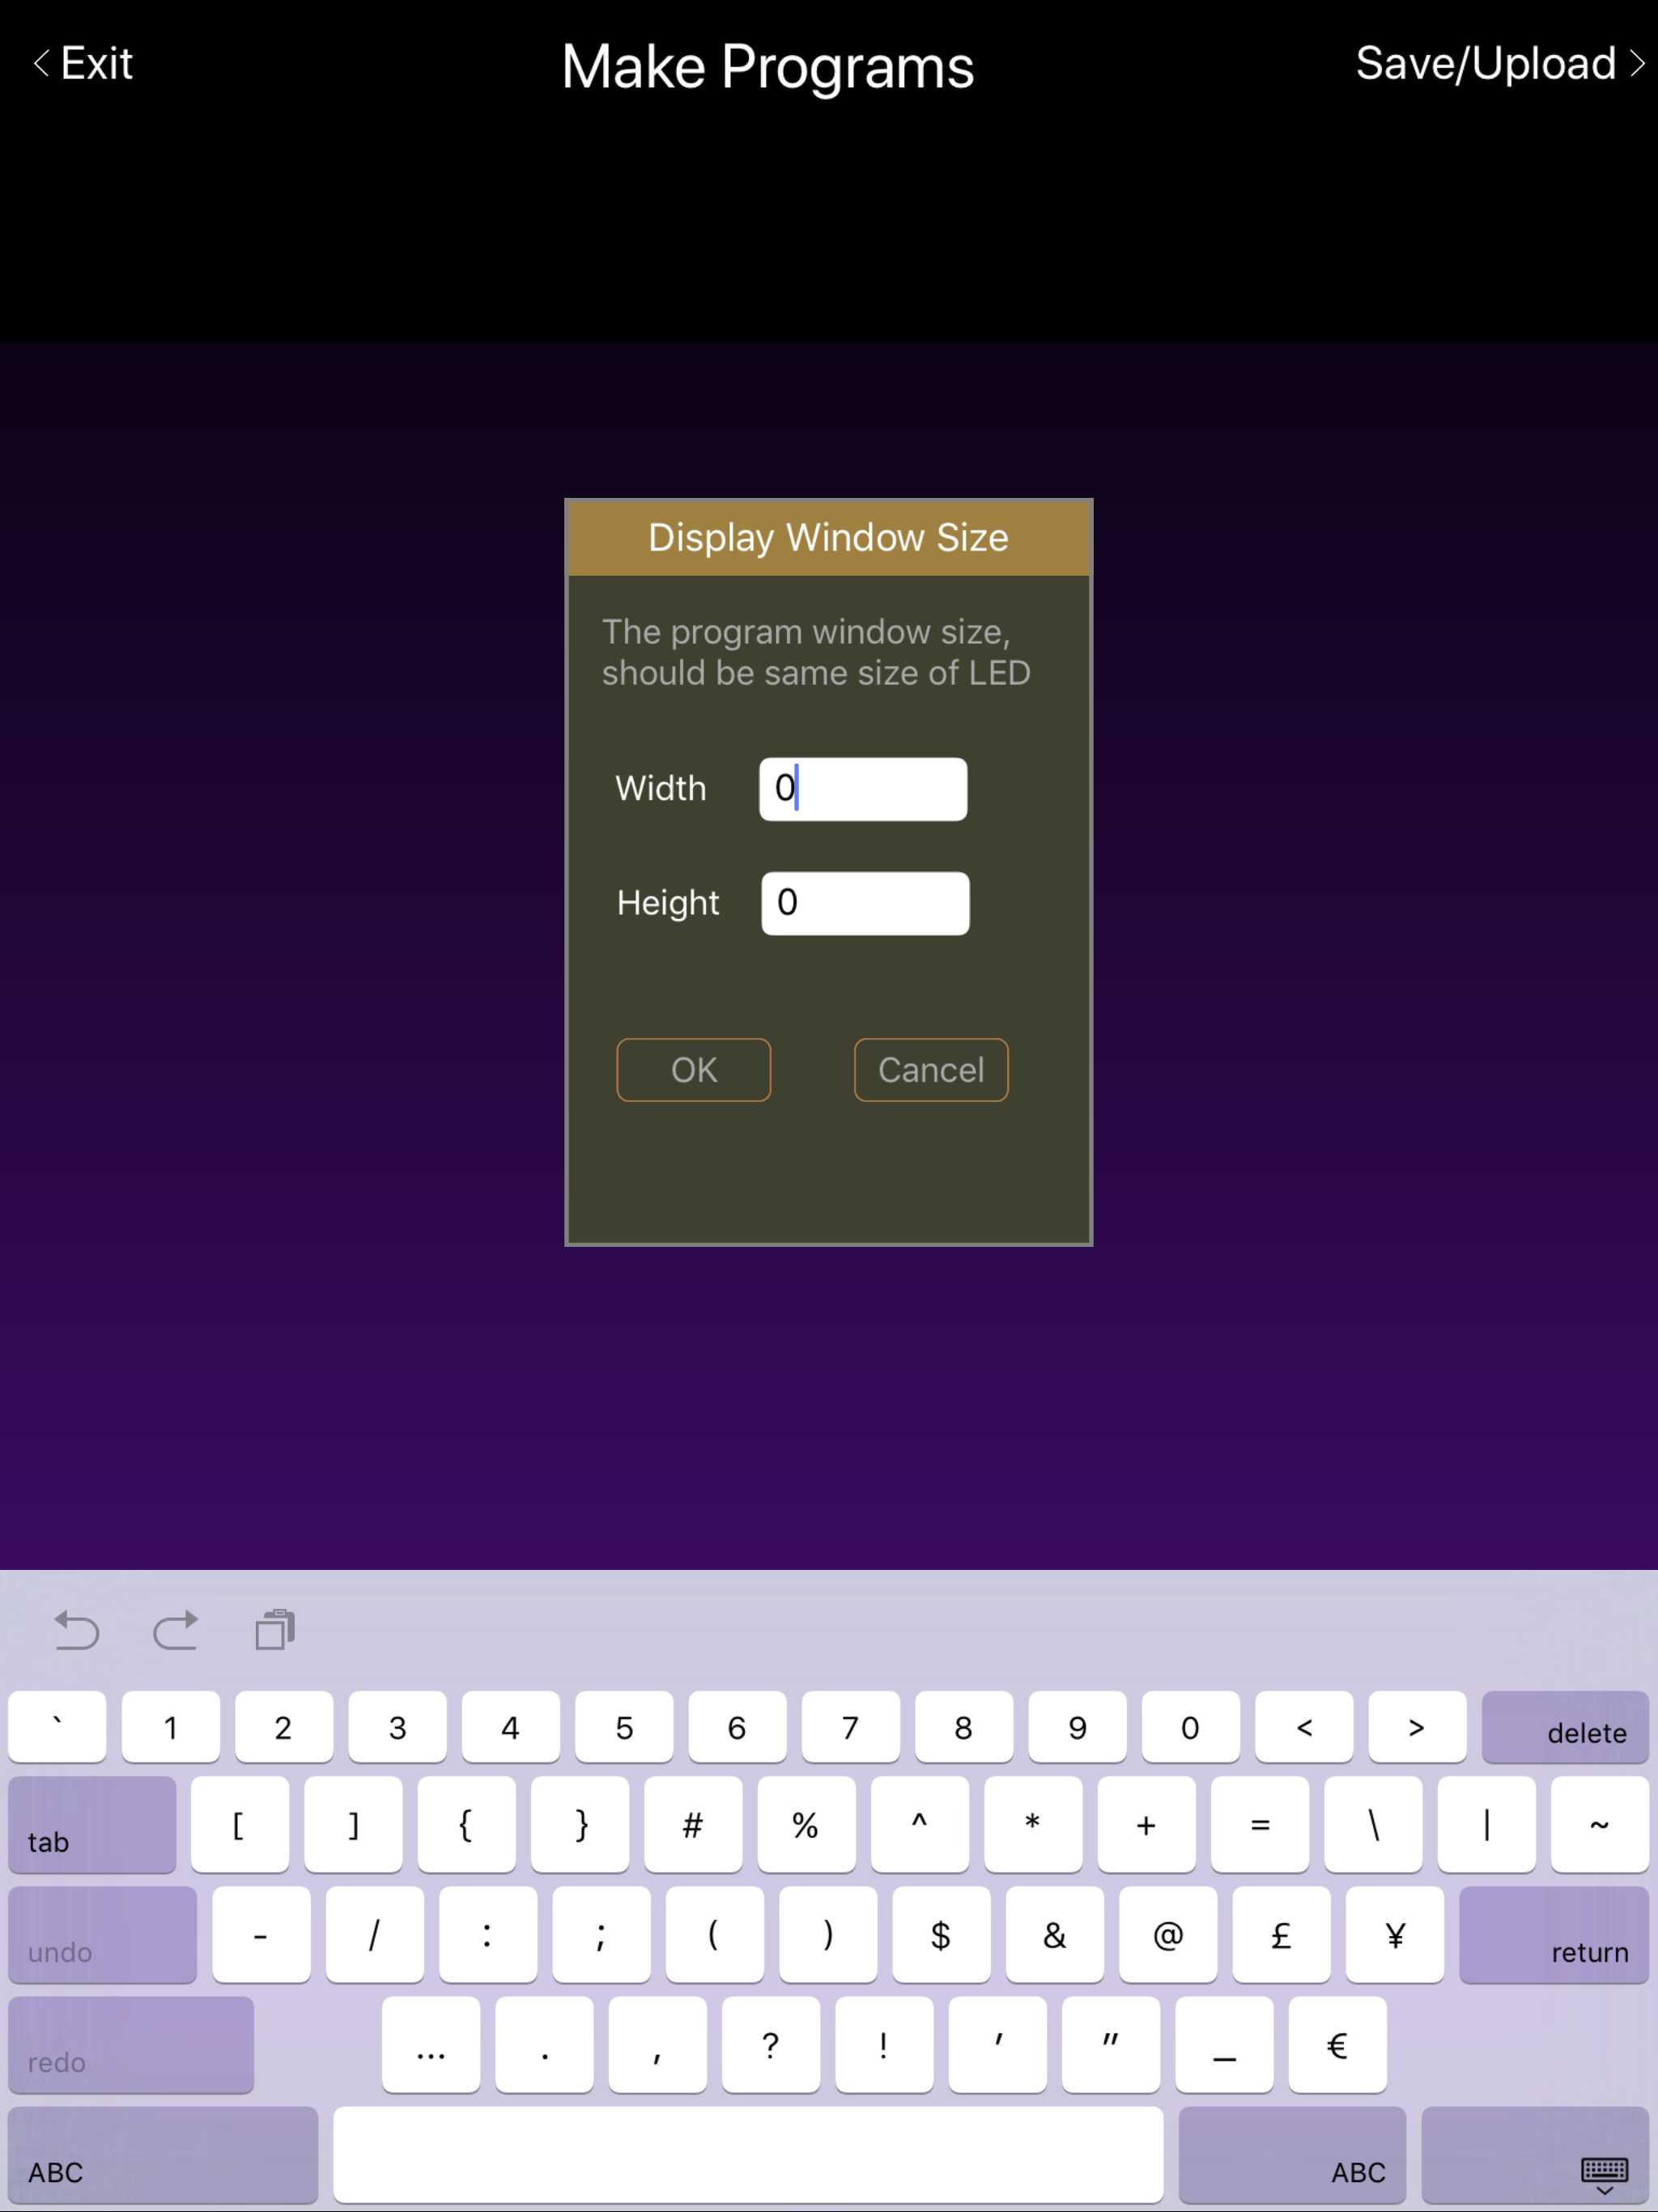Tap the undo key on keyboard
The width and height of the screenshot is (1658, 2212).
(x=102, y=1935)
